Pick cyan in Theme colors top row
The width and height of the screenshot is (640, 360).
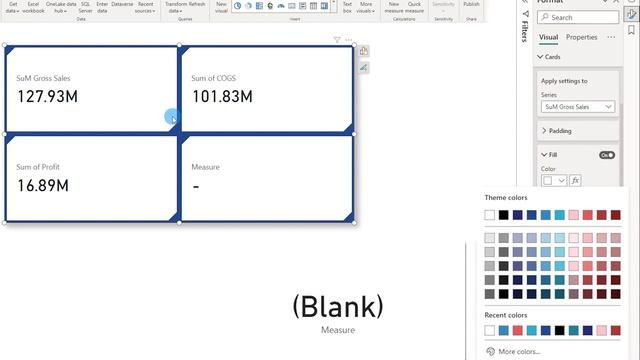(x=560, y=215)
